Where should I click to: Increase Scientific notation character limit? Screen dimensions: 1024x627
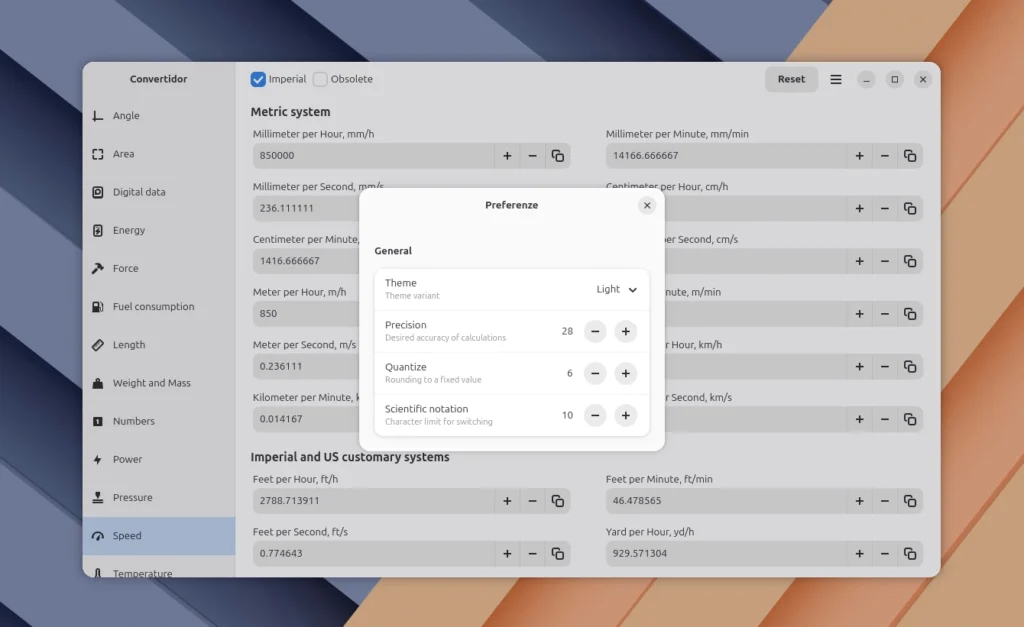click(625, 415)
